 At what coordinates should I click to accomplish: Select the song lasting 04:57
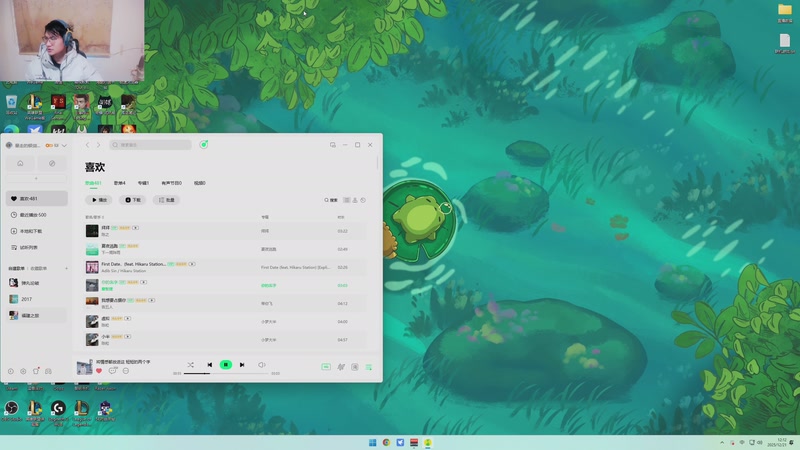pyautogui.click(x=226, y=340)
